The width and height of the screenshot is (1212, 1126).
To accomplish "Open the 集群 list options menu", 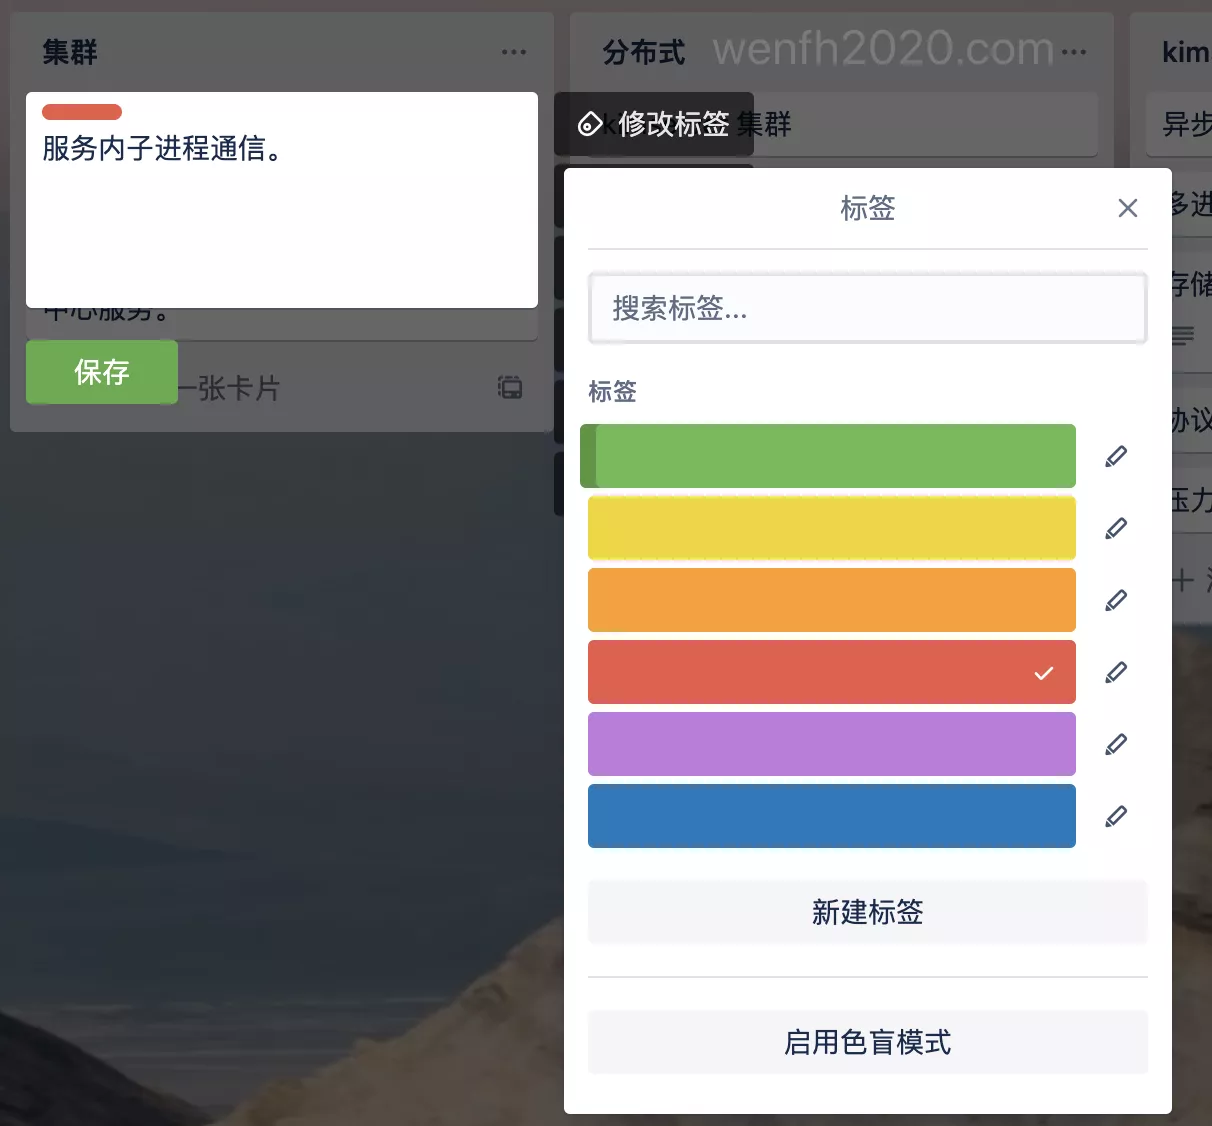I will click(x=514, y=52).
